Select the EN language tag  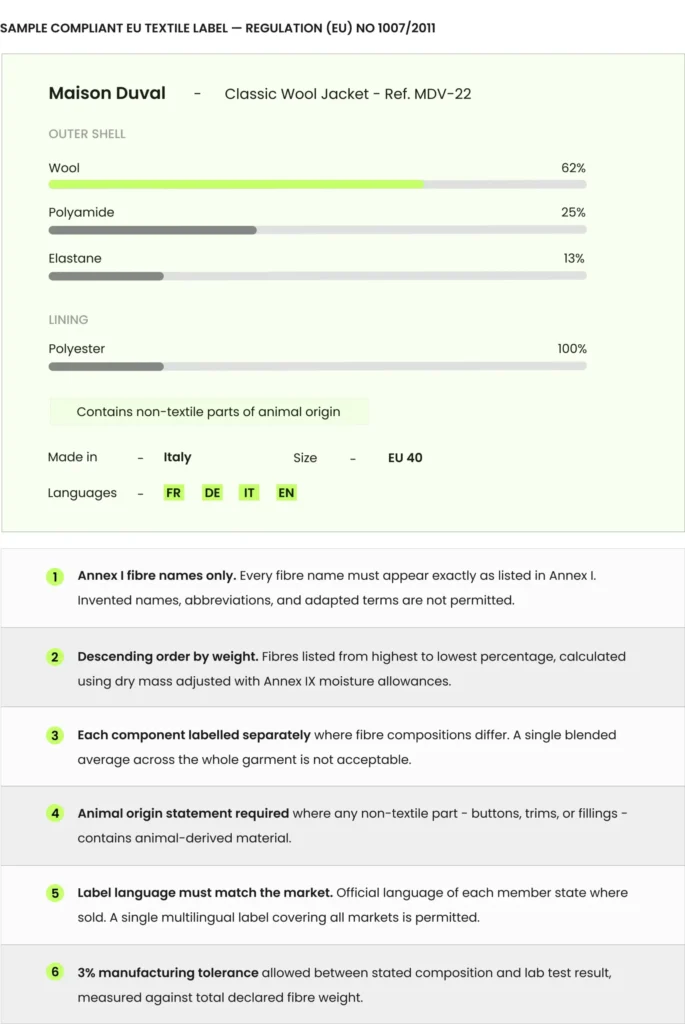286,492
